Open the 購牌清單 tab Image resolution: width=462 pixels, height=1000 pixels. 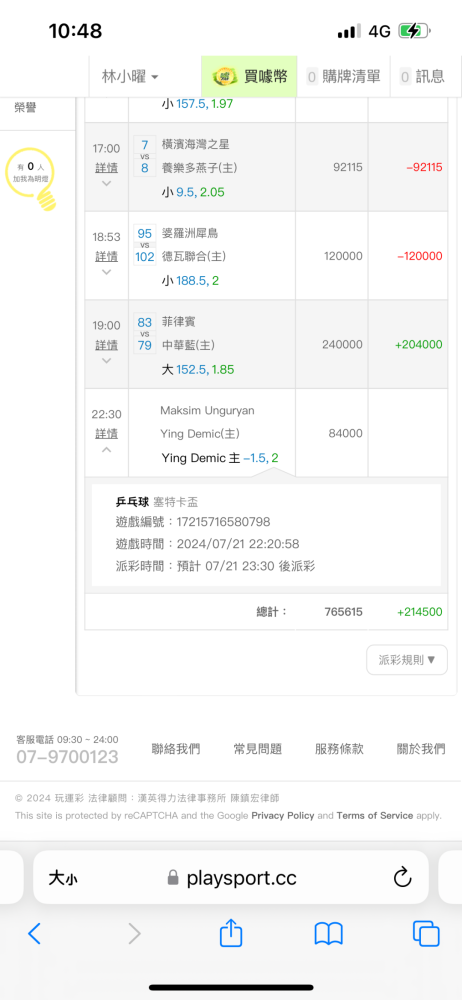click(x=343, y=77)
